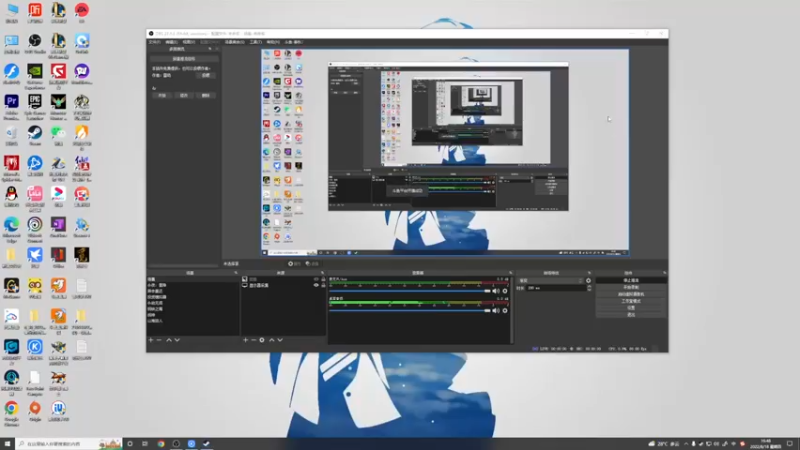Undock the Audio Mixer panel with its float icon
Screen dimensions: 800x450
click(510, 273)
